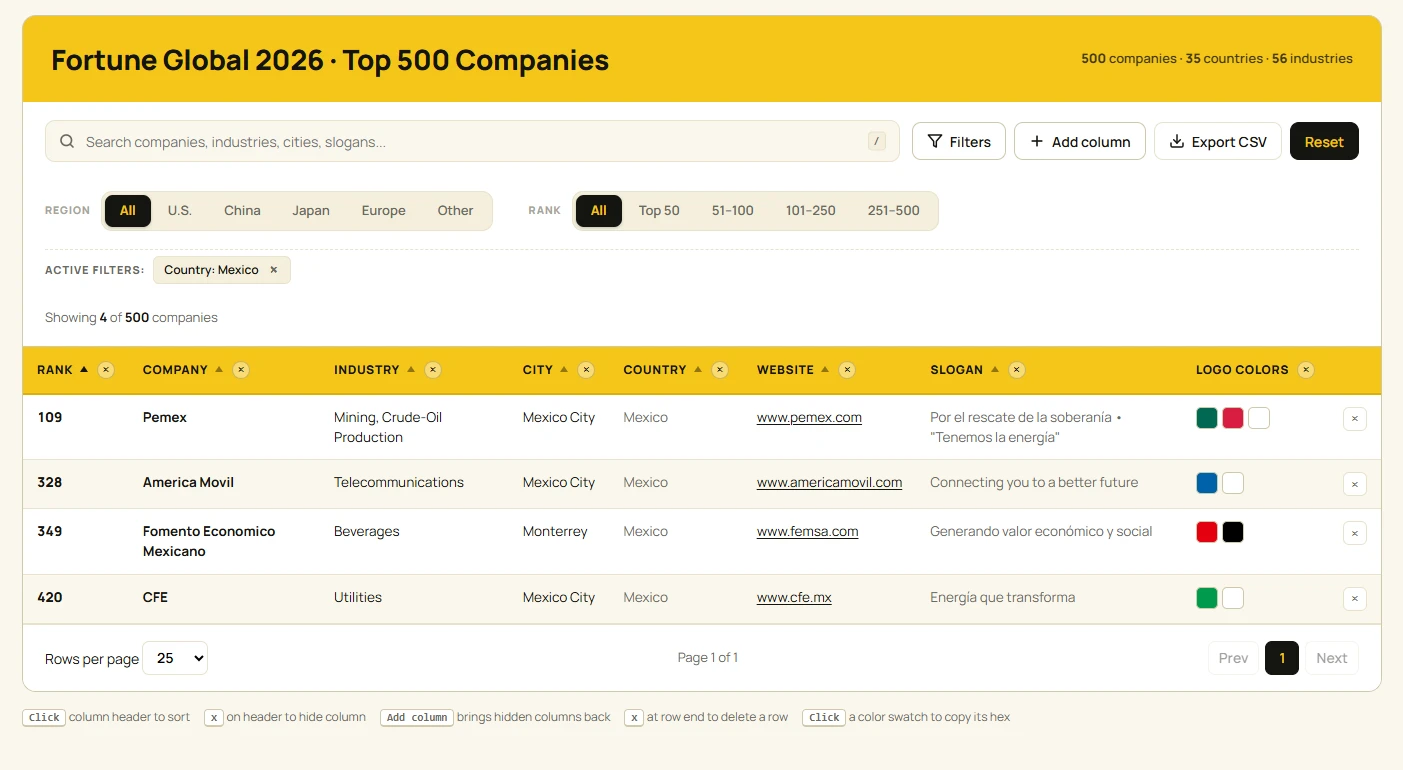This screenshot has height=770, width=1403.
Task: Open www.femsa.com link
Action: 807,531
